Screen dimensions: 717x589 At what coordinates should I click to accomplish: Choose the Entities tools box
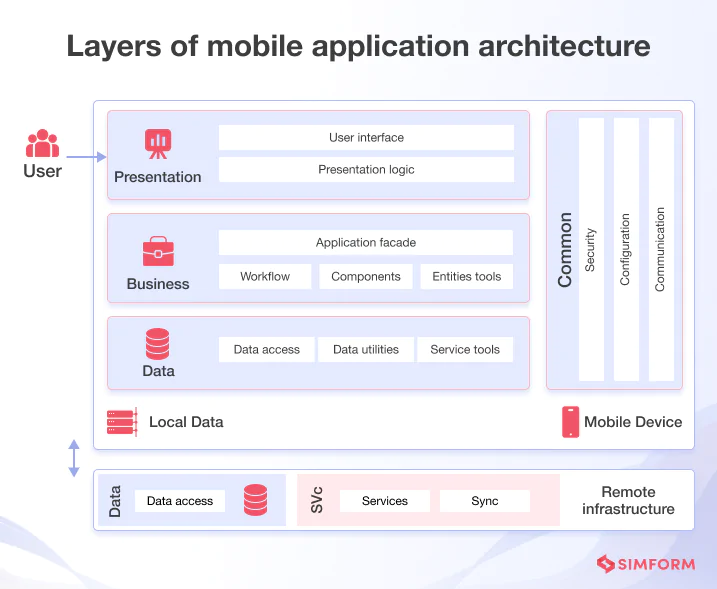tap(466, 277)
